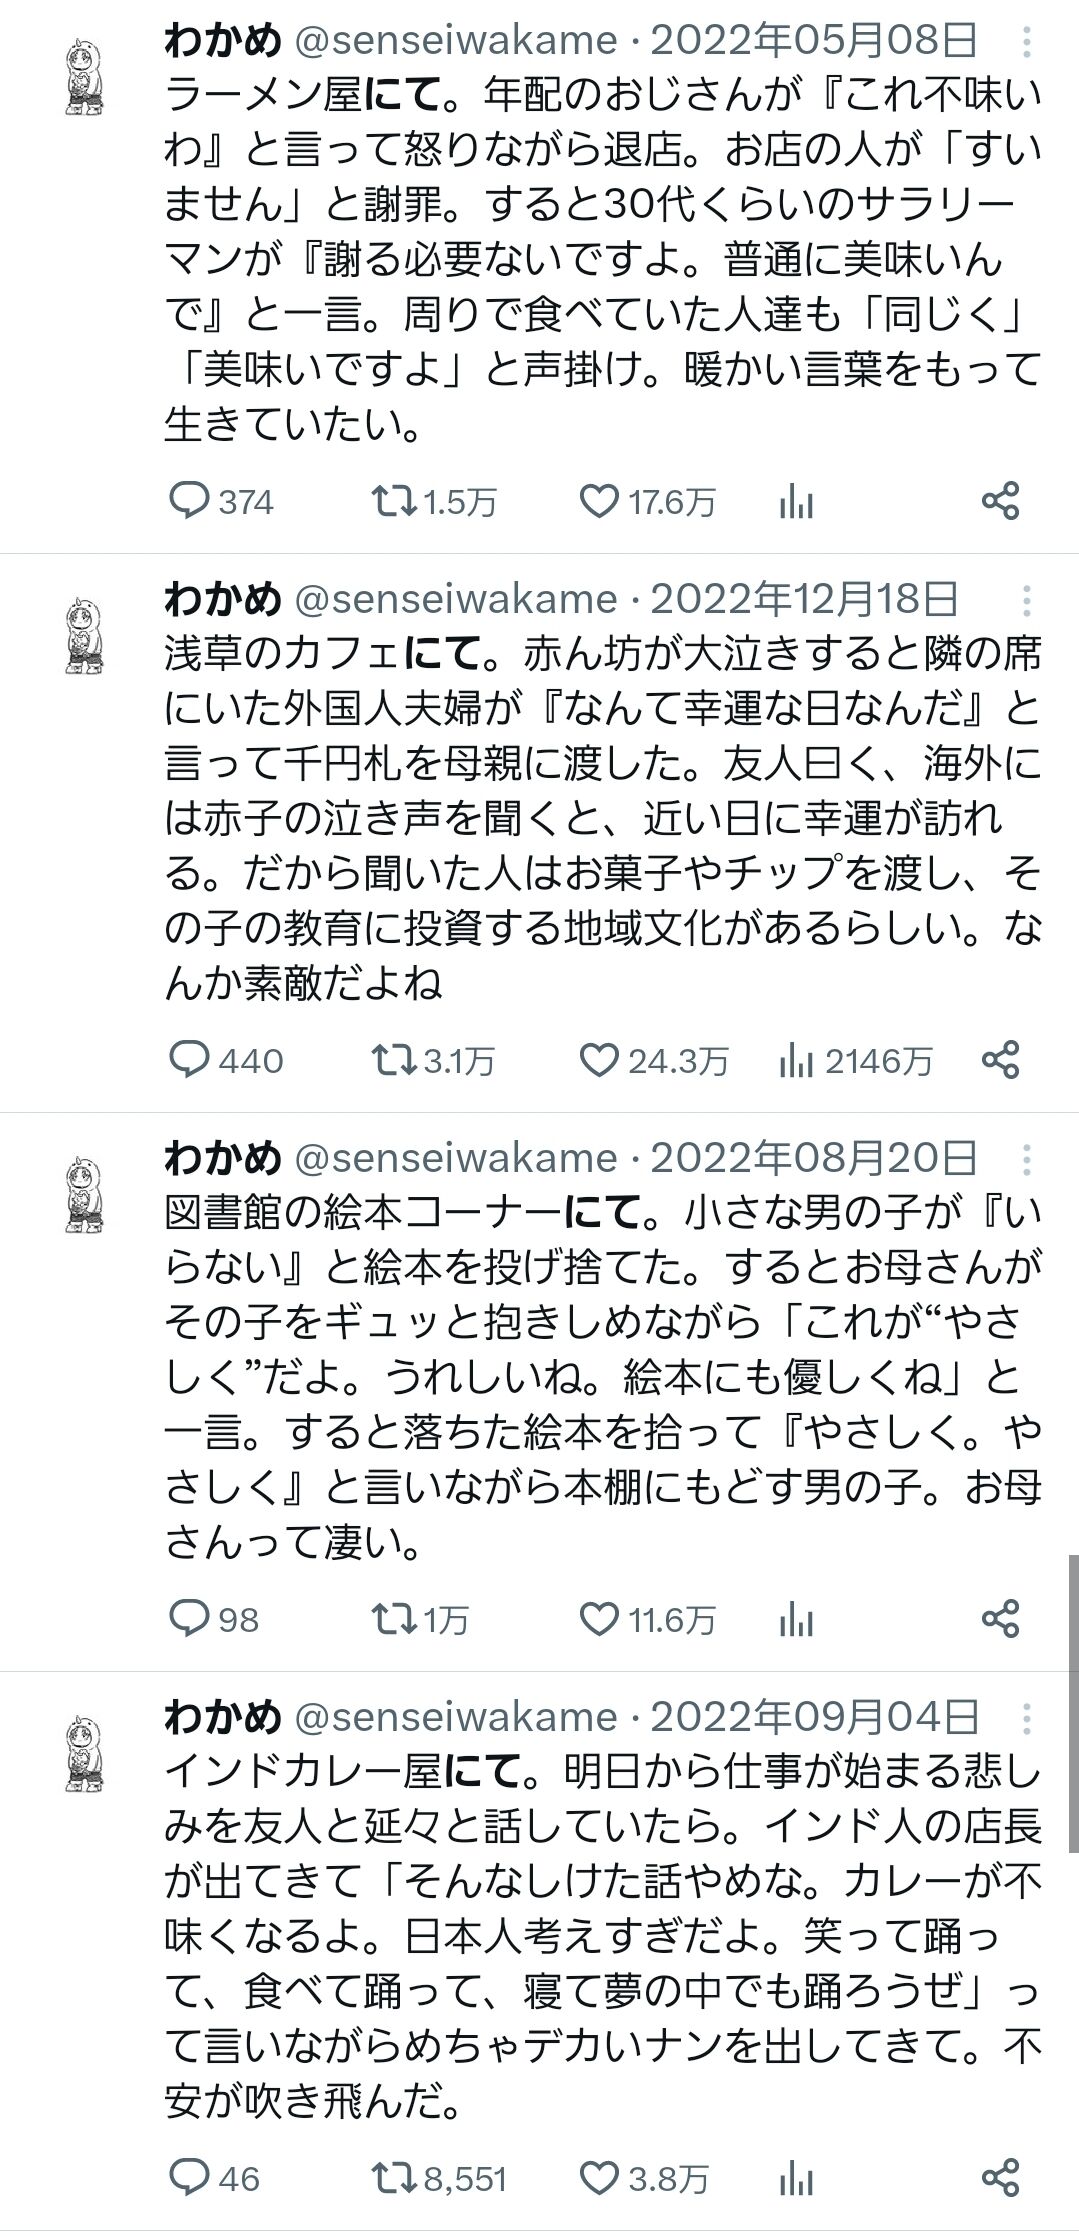Open more options on the 12月18日 tweet

click(x=1028, y=600)
